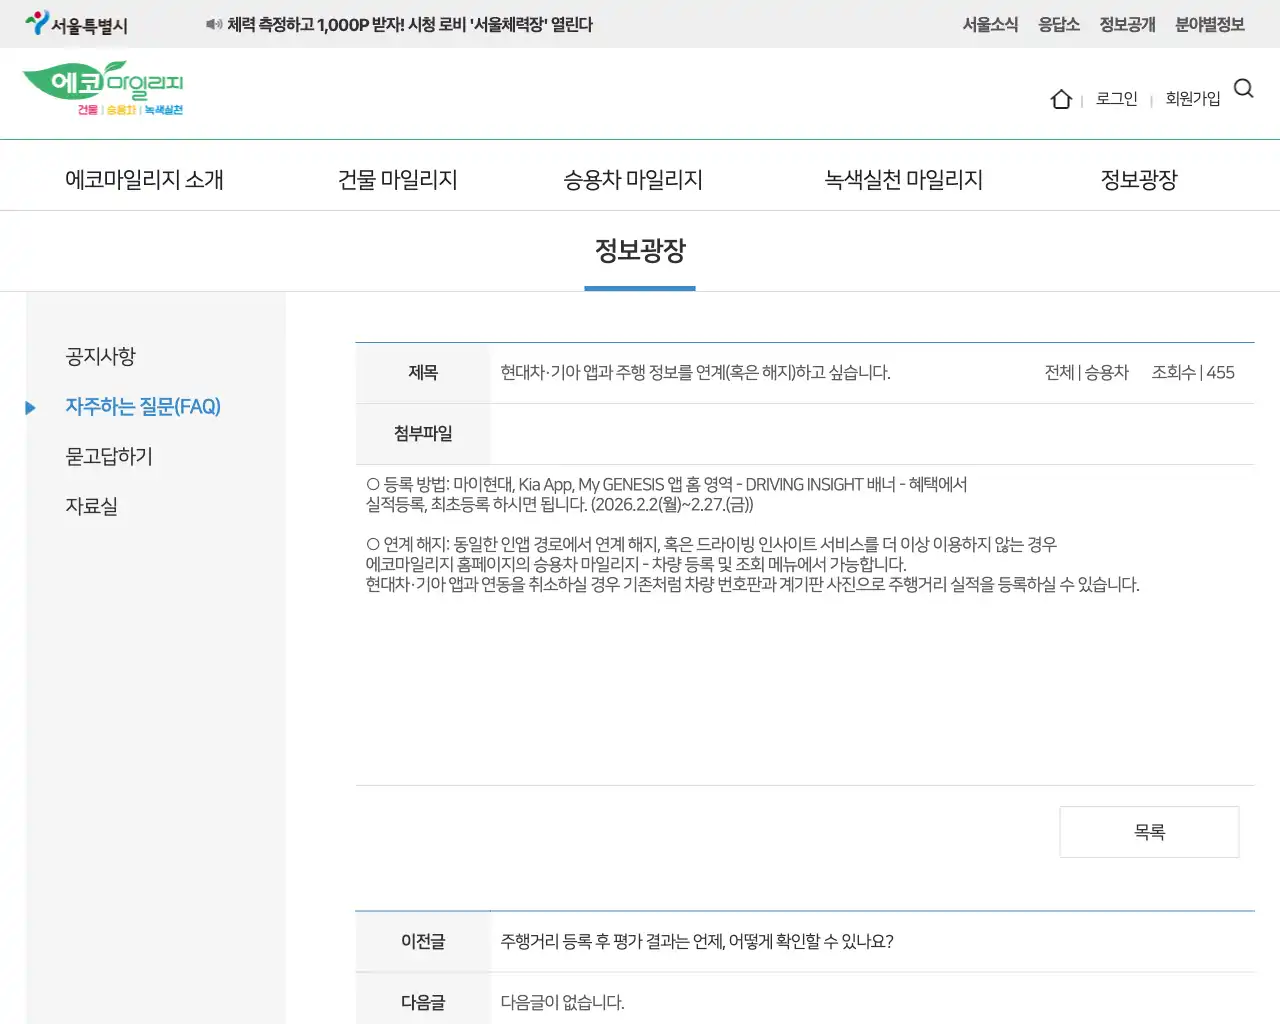
Task: Click the speaker announcement icon
Action: (214, 24)
